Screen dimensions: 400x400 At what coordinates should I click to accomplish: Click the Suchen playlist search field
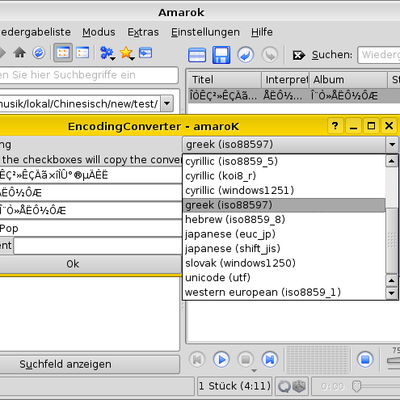point(379,55)
